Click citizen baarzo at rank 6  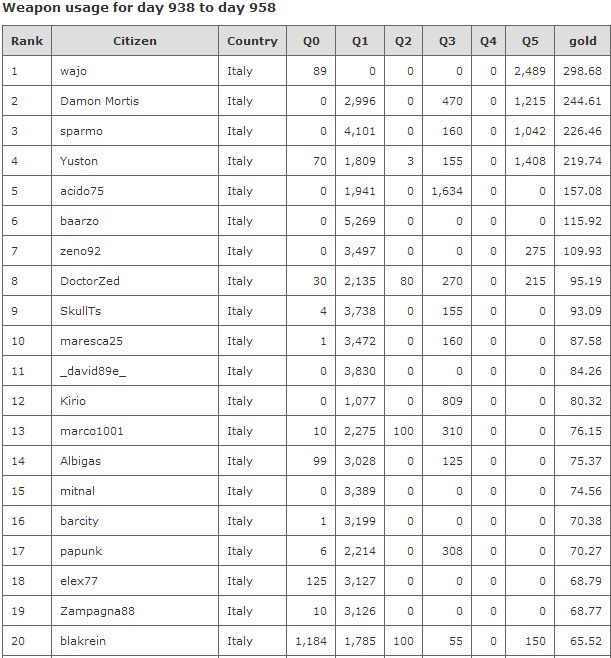coord(79,221)
